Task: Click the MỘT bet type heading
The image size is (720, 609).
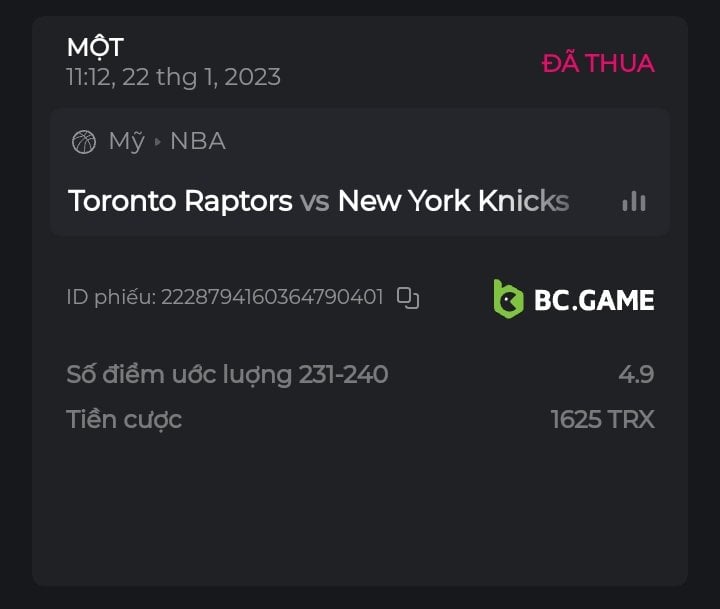Action: click(x=95, y=47)
